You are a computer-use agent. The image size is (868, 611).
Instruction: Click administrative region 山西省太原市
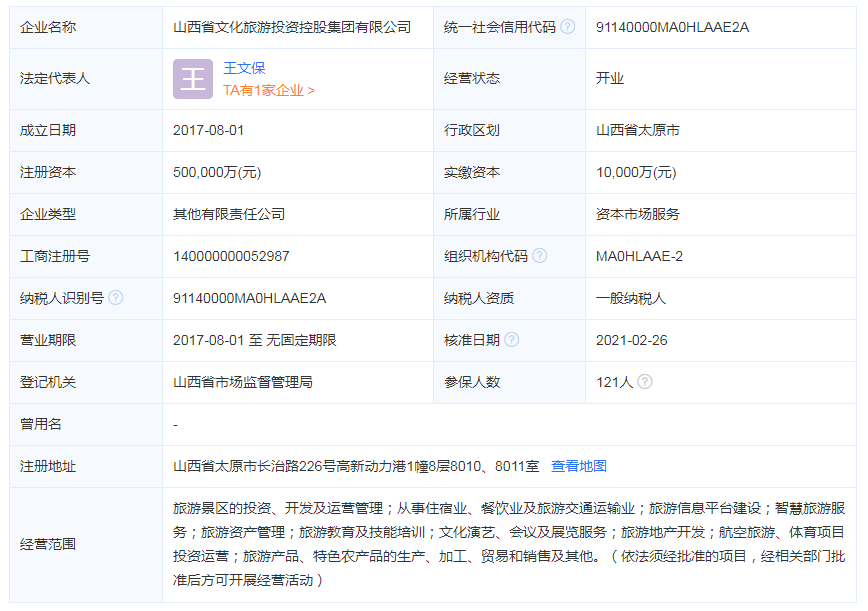pos(638,130)
